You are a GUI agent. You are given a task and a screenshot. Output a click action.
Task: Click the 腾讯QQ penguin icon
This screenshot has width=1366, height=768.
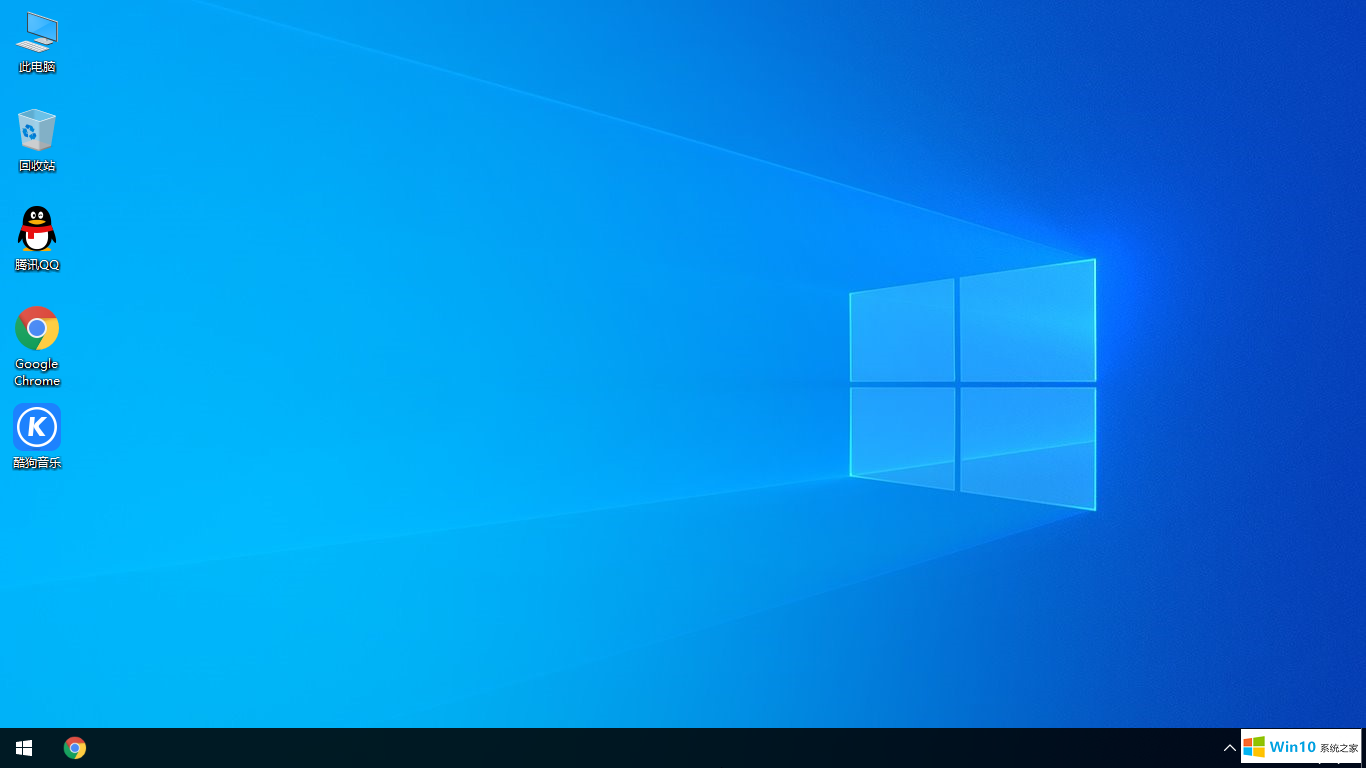(x=37, y=230)
